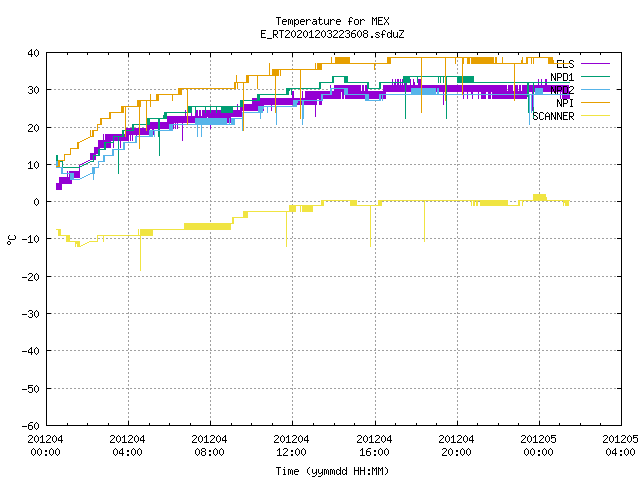This screenshot has height=480, width=640.
Task: Click the blue NPD2 legend line sample
Action: (x=595, y=90)
